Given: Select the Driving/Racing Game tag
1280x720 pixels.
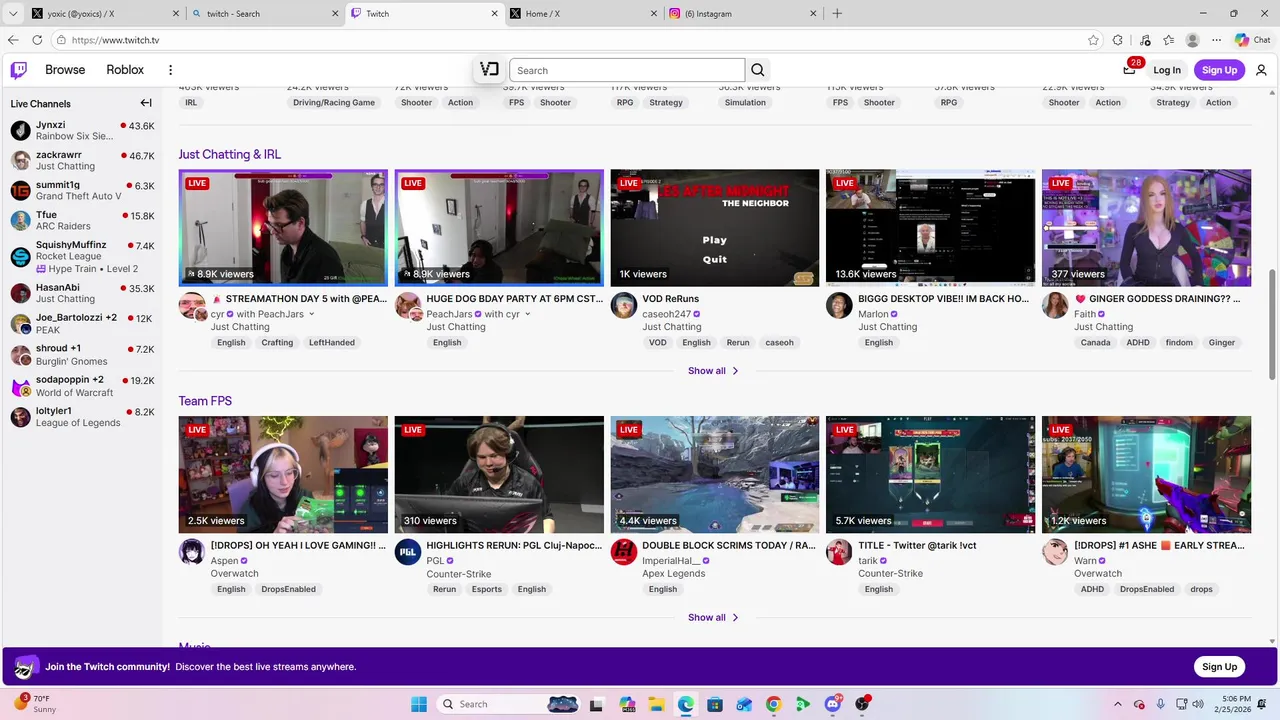Looking at the screenshot, I should click(334, 102).
